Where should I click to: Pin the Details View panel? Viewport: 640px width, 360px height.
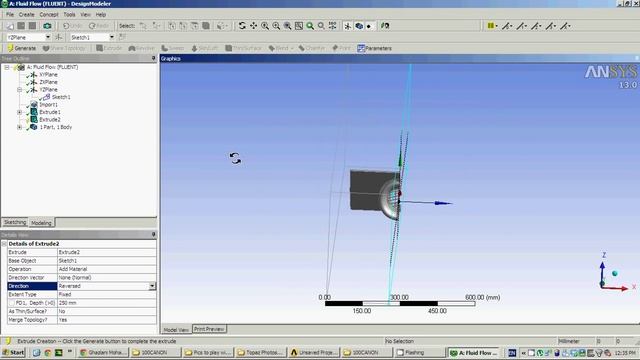153,235
